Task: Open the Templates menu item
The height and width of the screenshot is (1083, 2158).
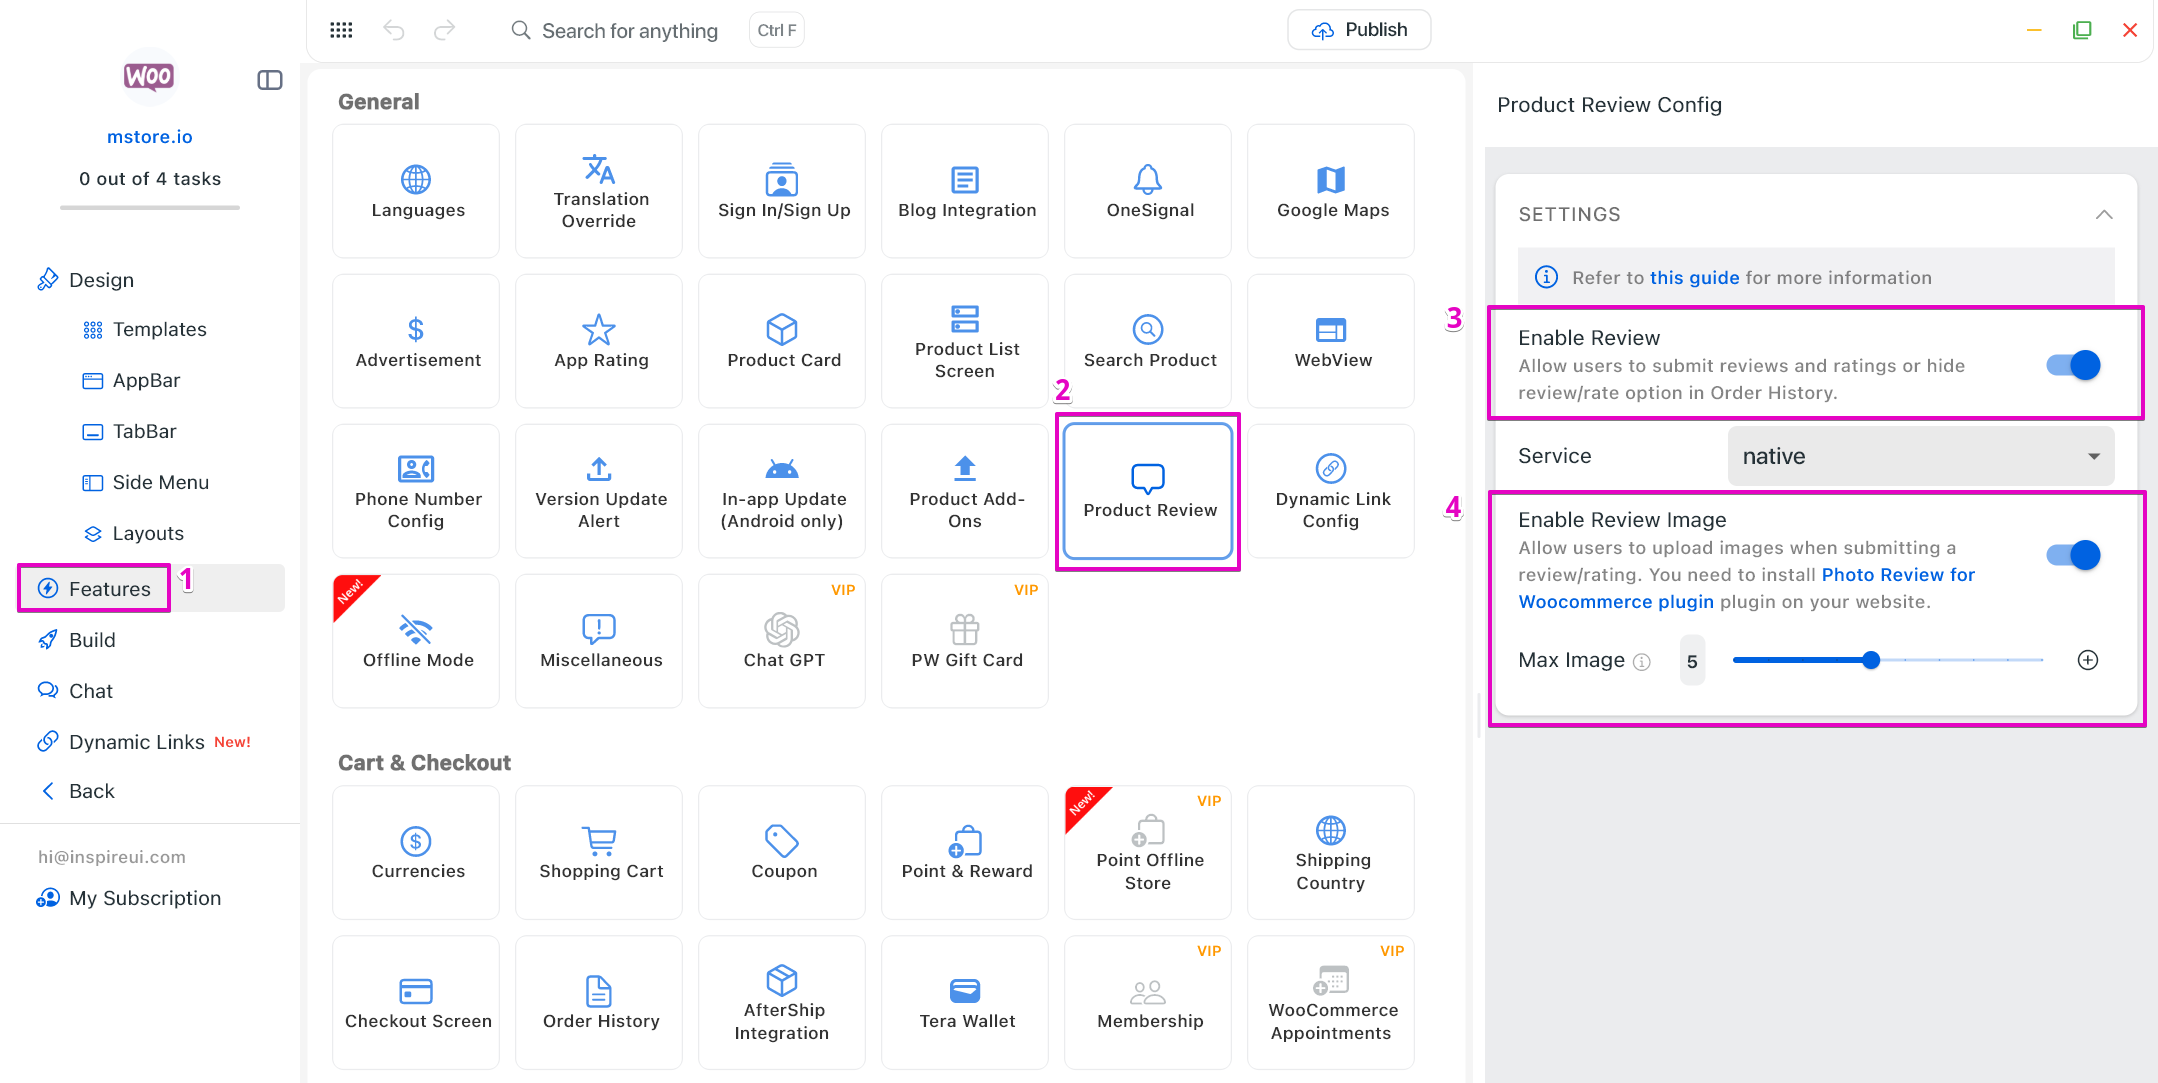Action: point(159,329)
